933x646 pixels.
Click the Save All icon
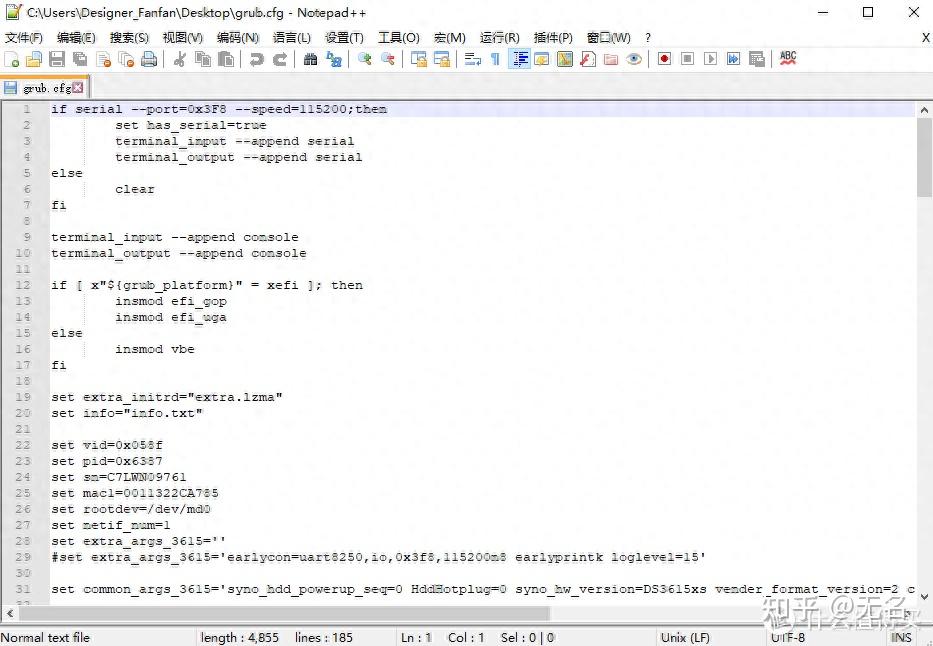click(x=80, y=59)
